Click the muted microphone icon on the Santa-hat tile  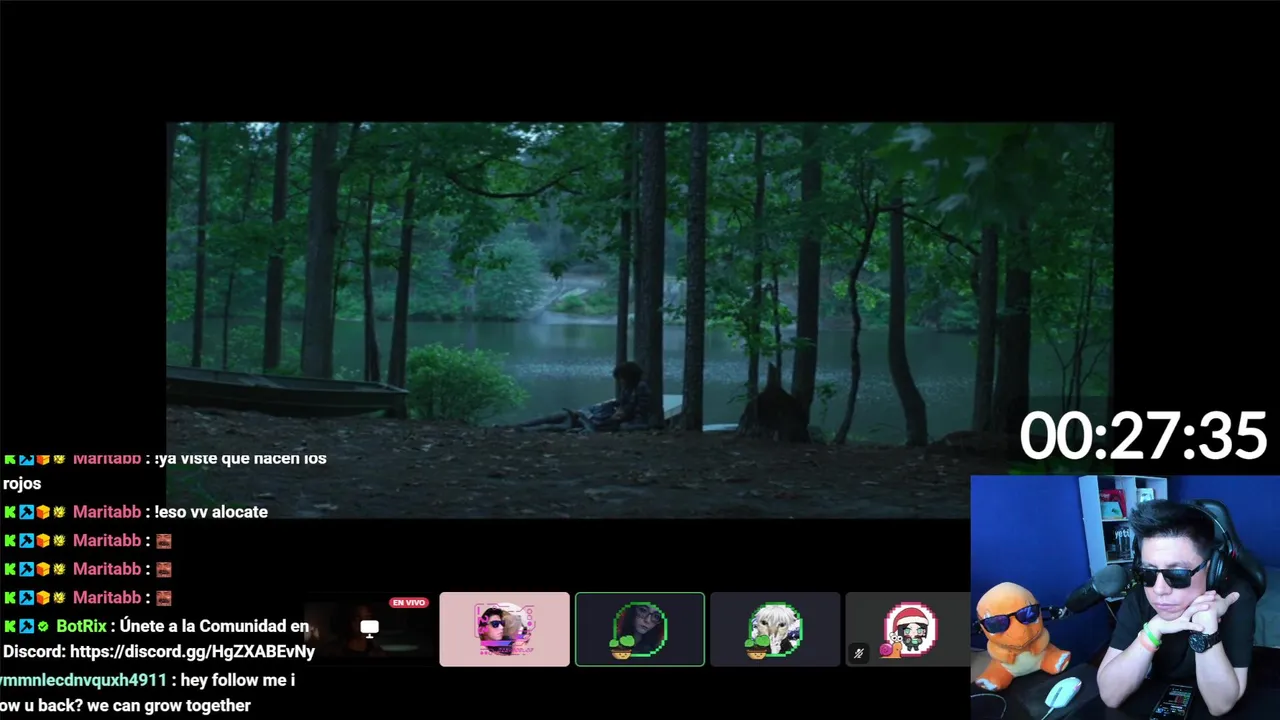858,654
